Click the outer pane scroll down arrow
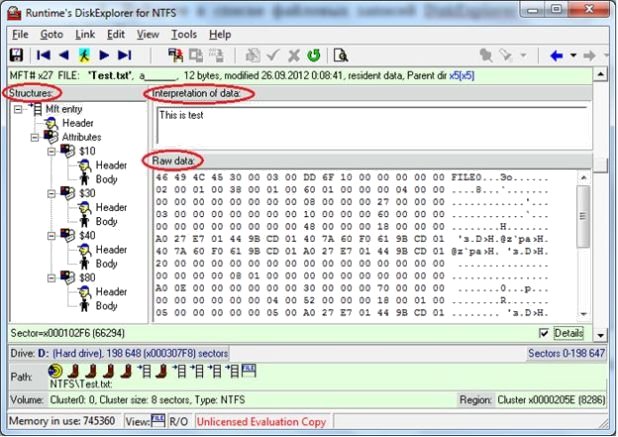This screenshot has width=618, height=437. coord(600,335)
